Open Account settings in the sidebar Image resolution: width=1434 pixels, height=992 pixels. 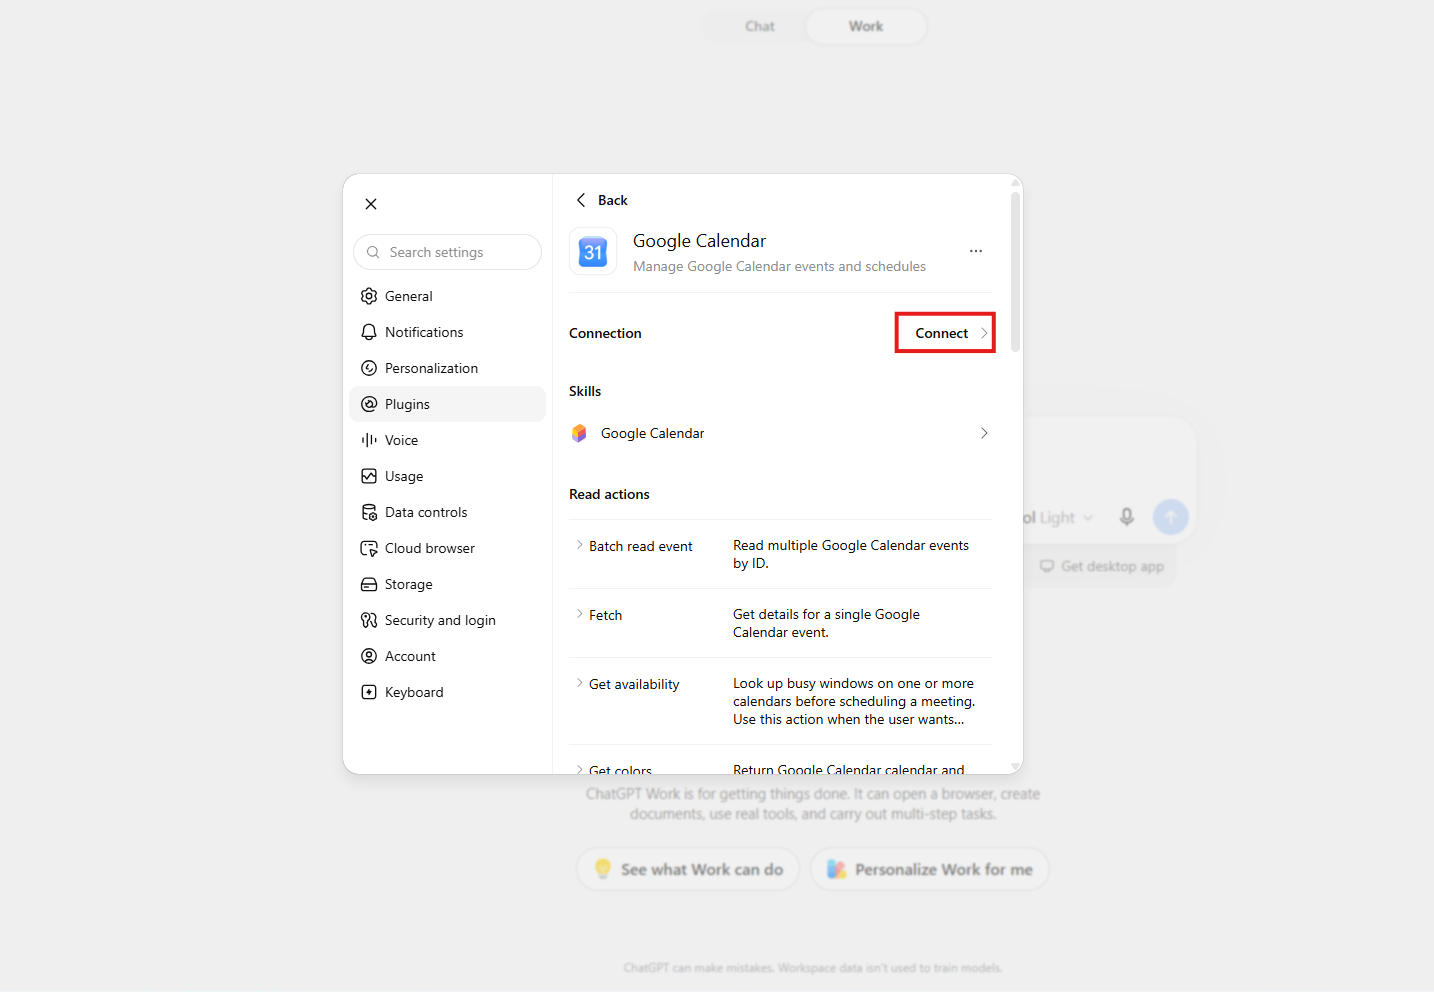click(447, 656)
